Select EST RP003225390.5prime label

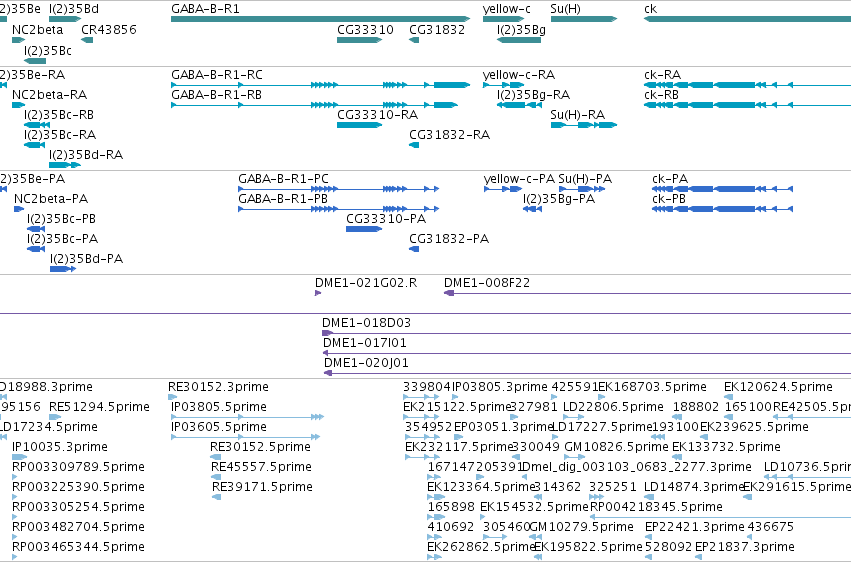tap(78, 488)
